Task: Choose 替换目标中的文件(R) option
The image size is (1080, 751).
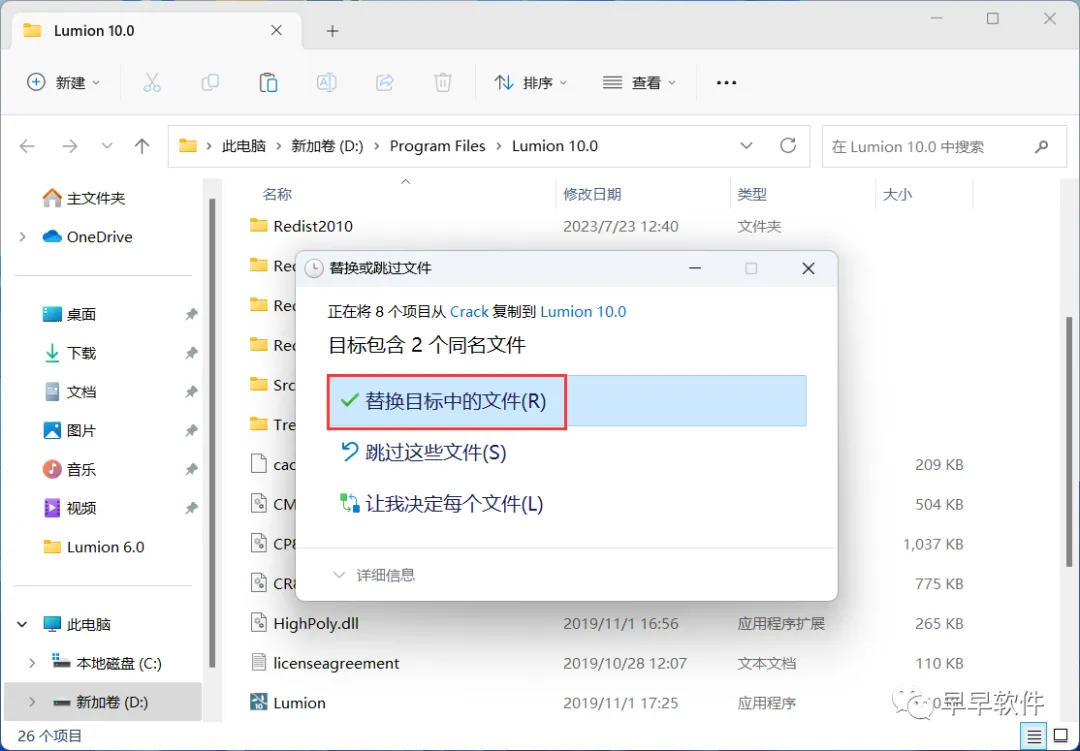Action: pyautogui.click(x=567, y=401)
